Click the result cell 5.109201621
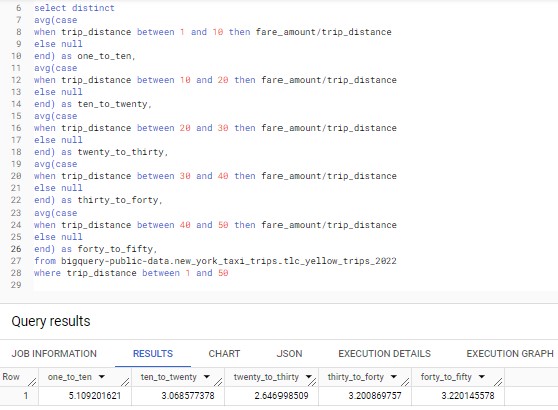Viewport: 558px width, 410px height. coord(95,395)
